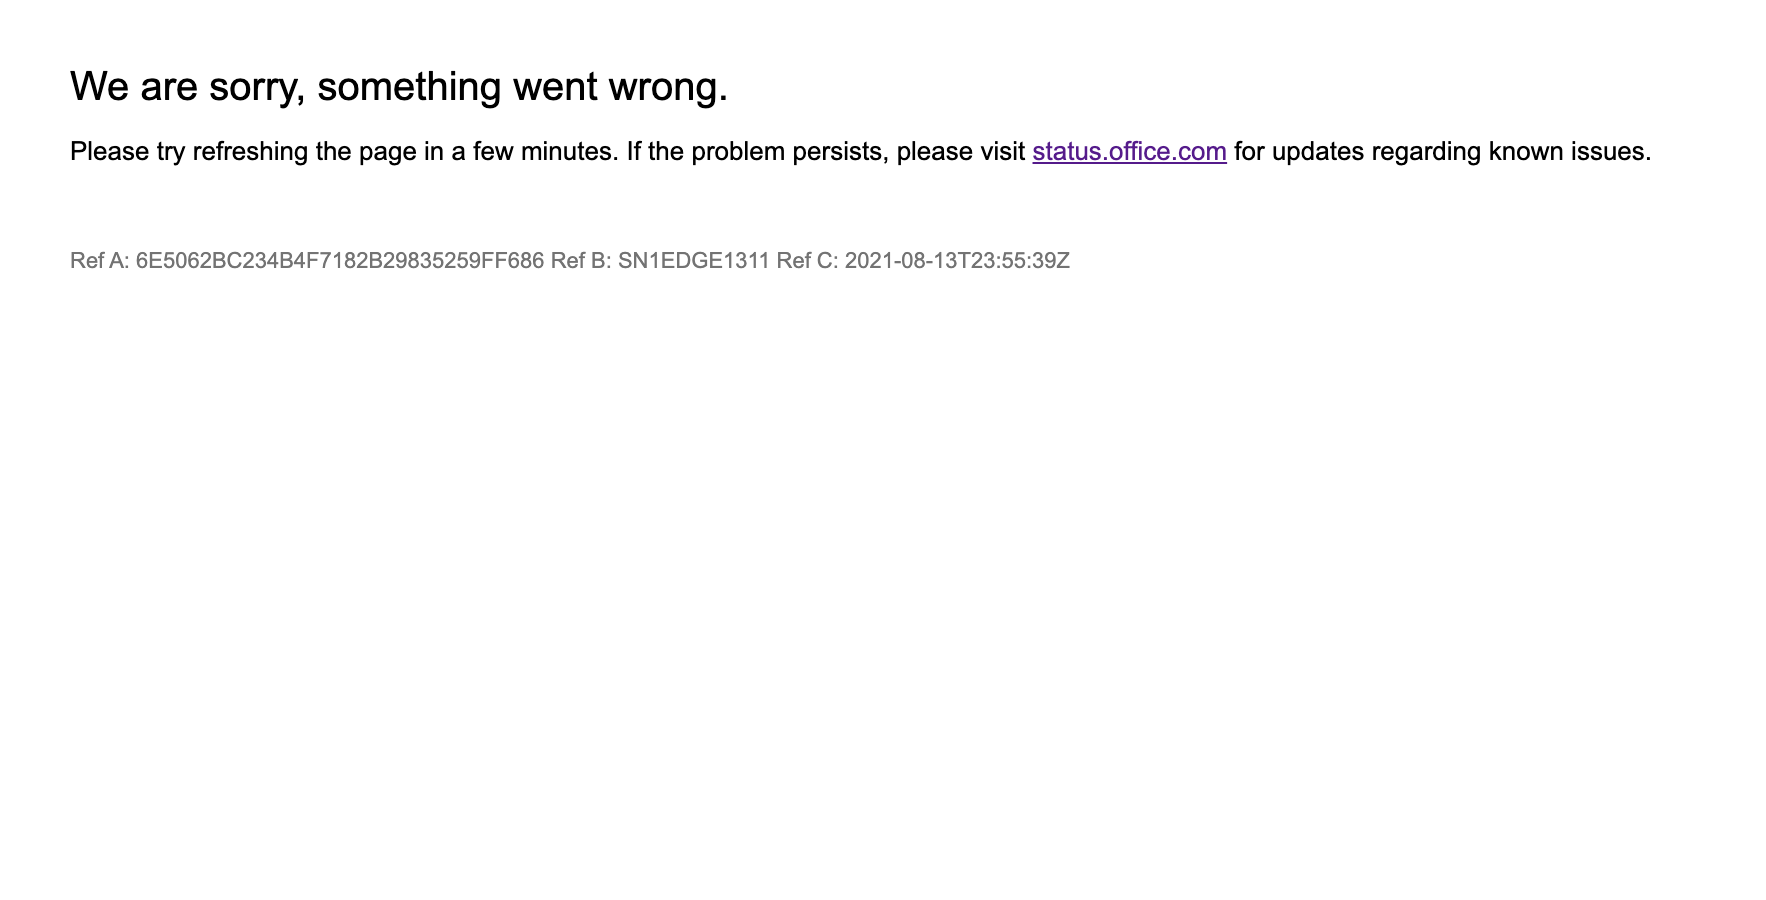This screenshot has height=900, width=1766.
Task: Click the 'Ref C:' label
Action: pyautogui.click(x=807, y=261)
